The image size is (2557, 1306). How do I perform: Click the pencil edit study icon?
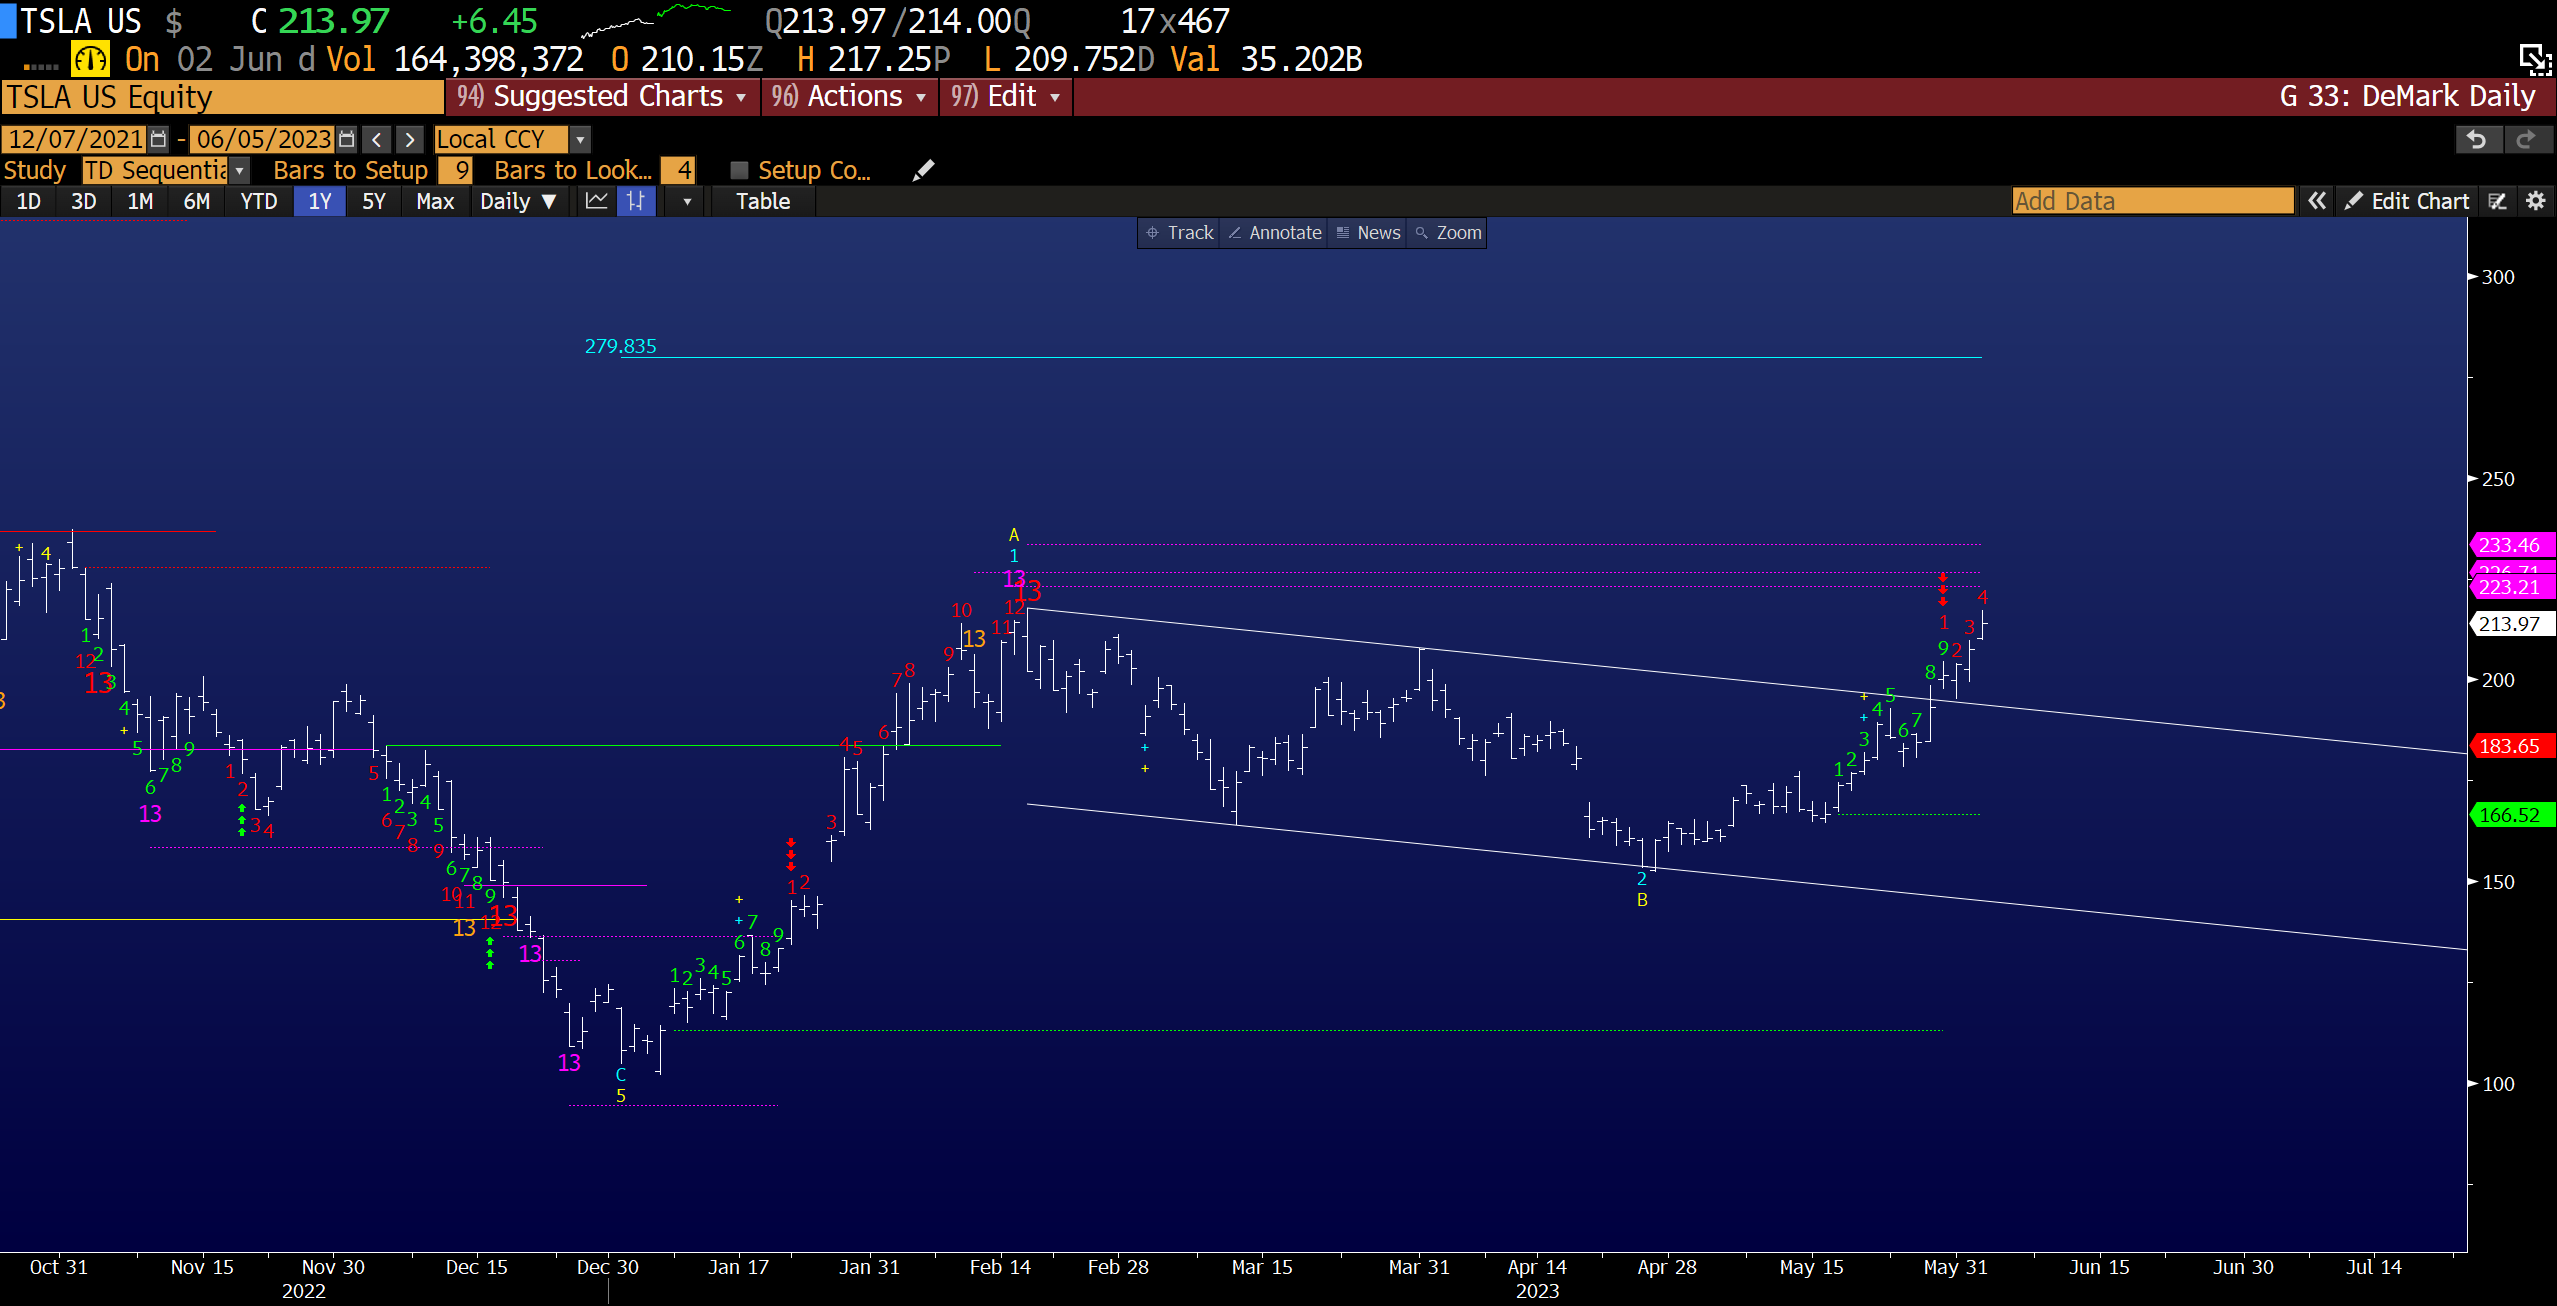click(x=924, y=170)
